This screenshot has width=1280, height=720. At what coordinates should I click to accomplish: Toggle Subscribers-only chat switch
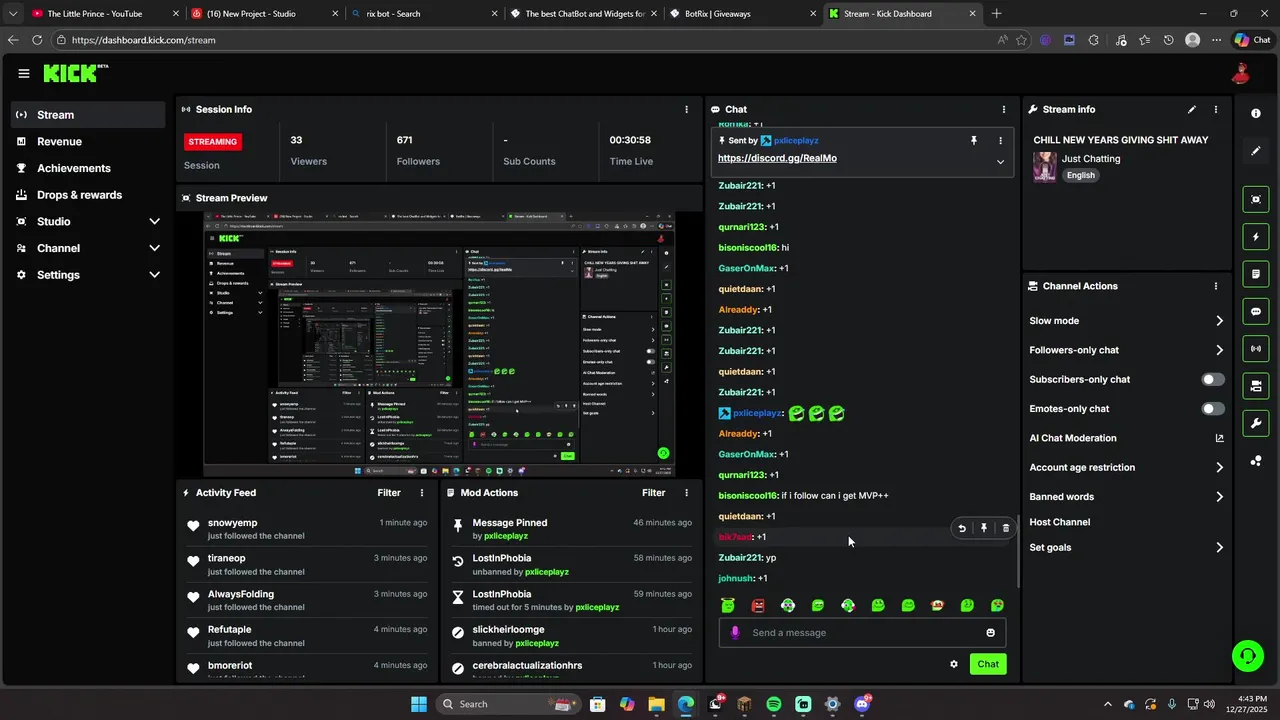click(1212, 380)
